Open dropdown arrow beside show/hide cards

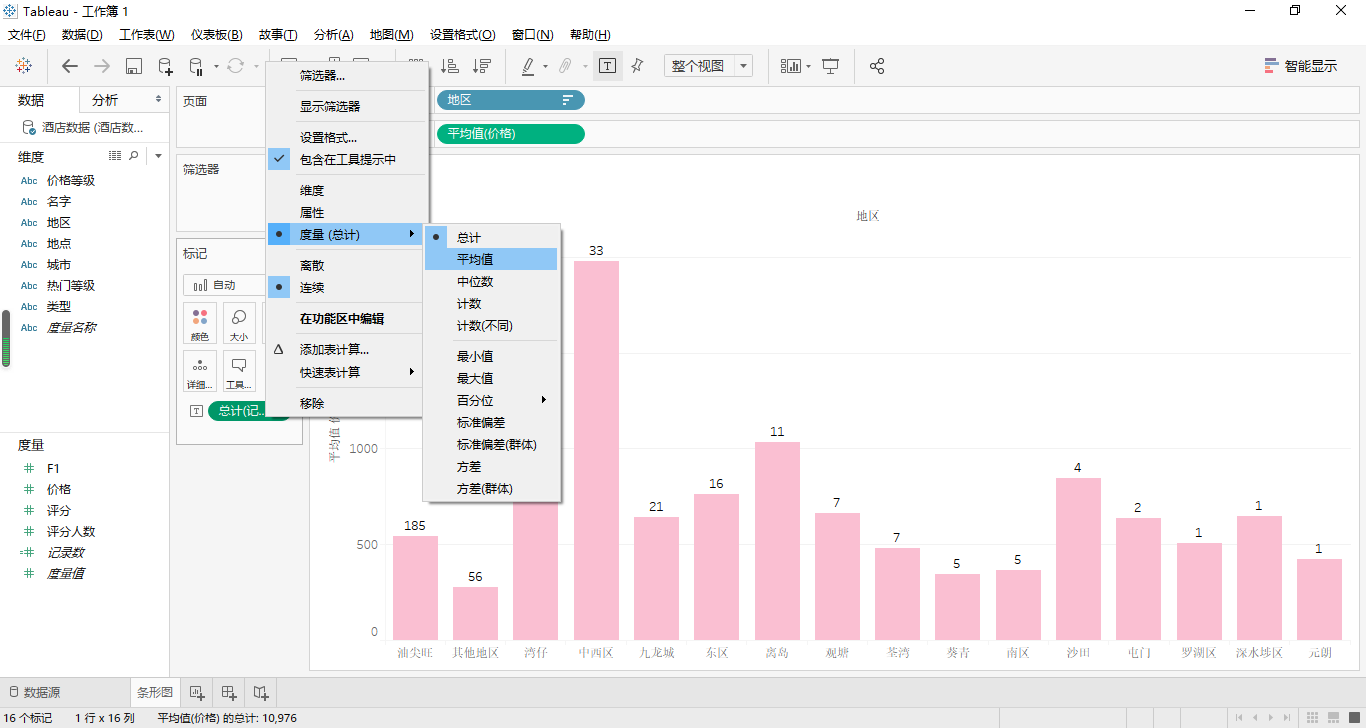tap(808, 67)
